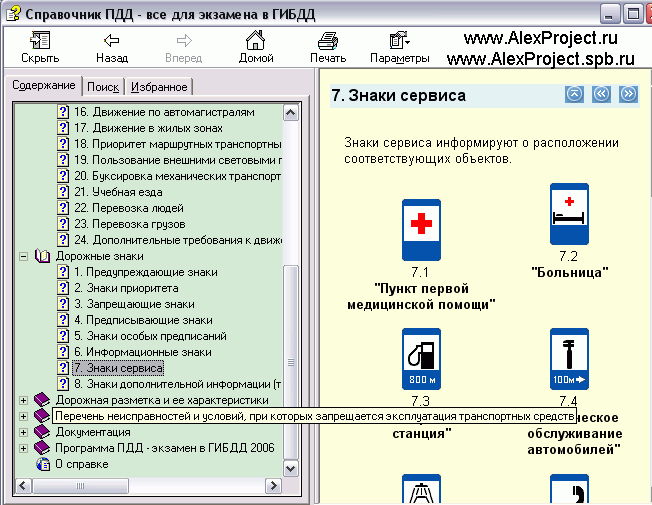This screenshot has width=652, height=505.
Task: Click the Скрыть toolbar icon
Action: pos(40,40)
